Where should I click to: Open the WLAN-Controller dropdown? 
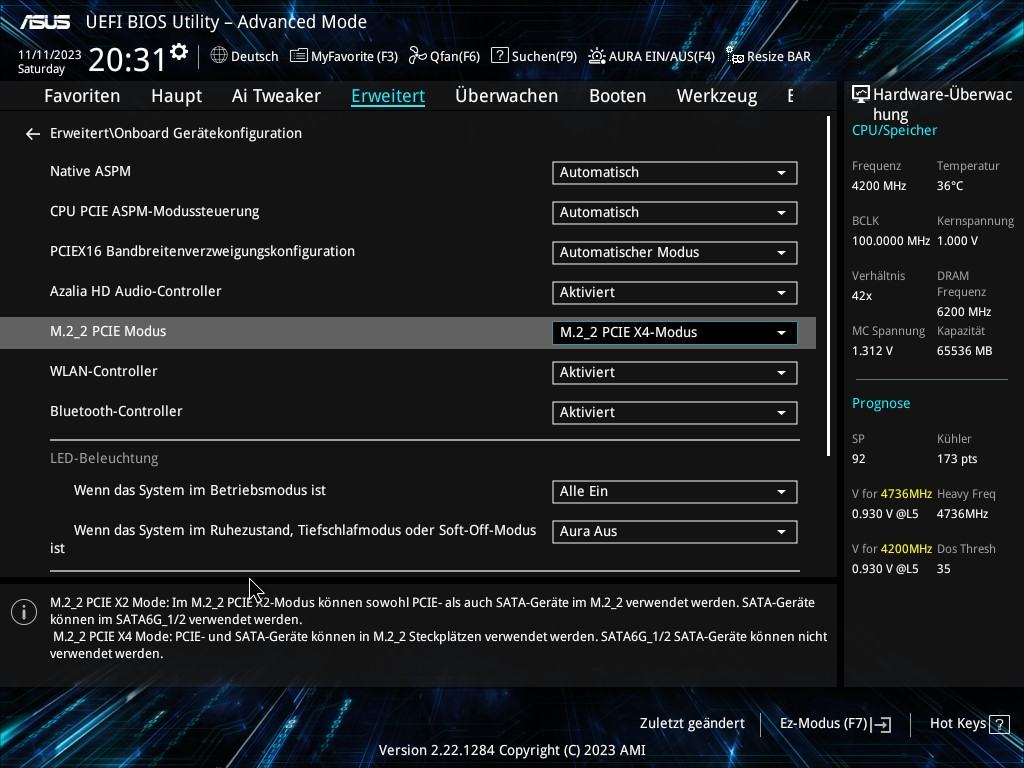pyautogui.click(x=675, y=372)
